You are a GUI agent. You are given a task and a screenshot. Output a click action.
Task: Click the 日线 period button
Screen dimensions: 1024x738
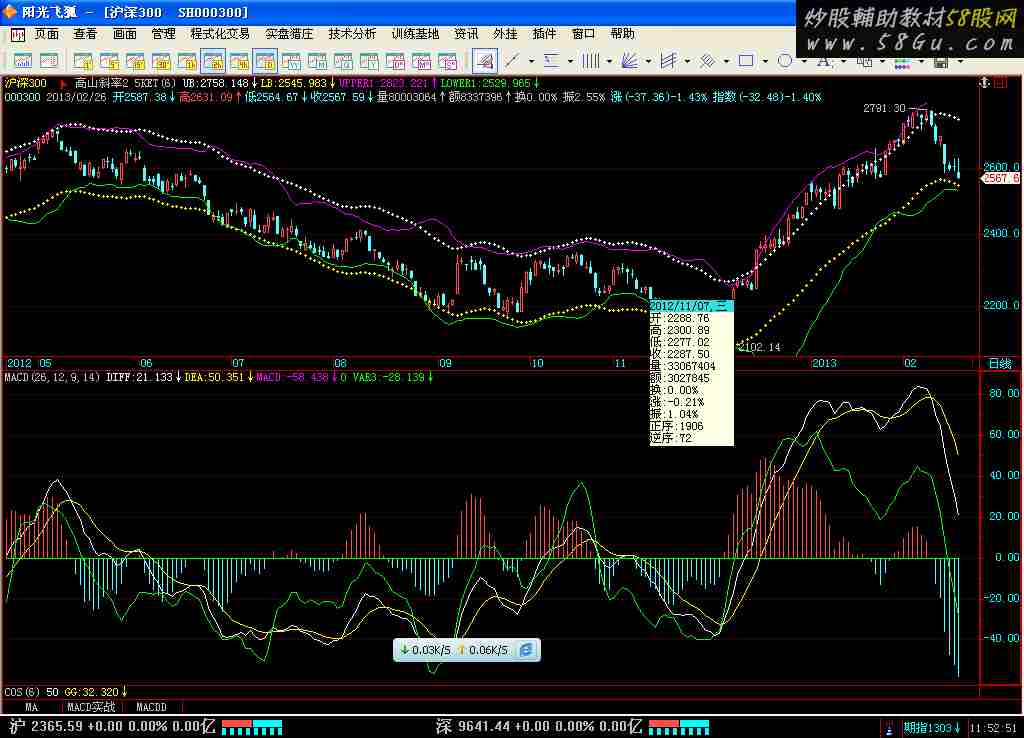pos(1000,363)
